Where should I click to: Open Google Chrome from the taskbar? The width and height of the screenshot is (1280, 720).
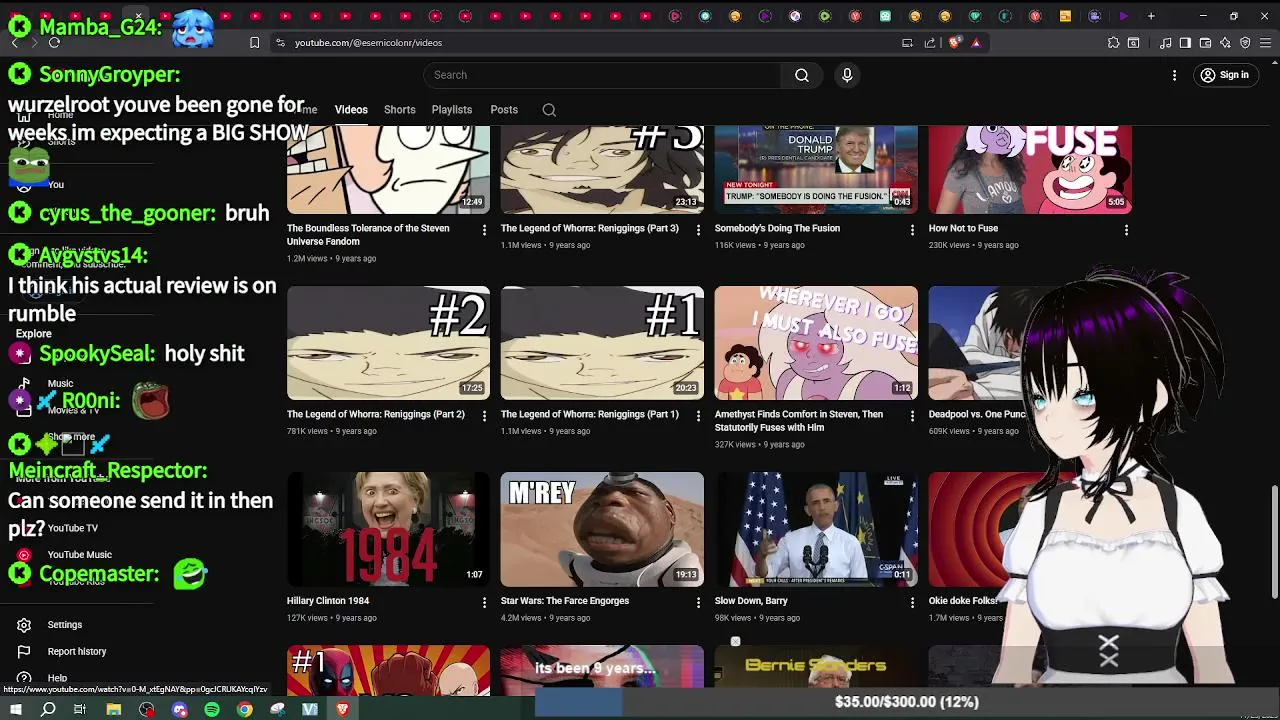tap(245, 709)
